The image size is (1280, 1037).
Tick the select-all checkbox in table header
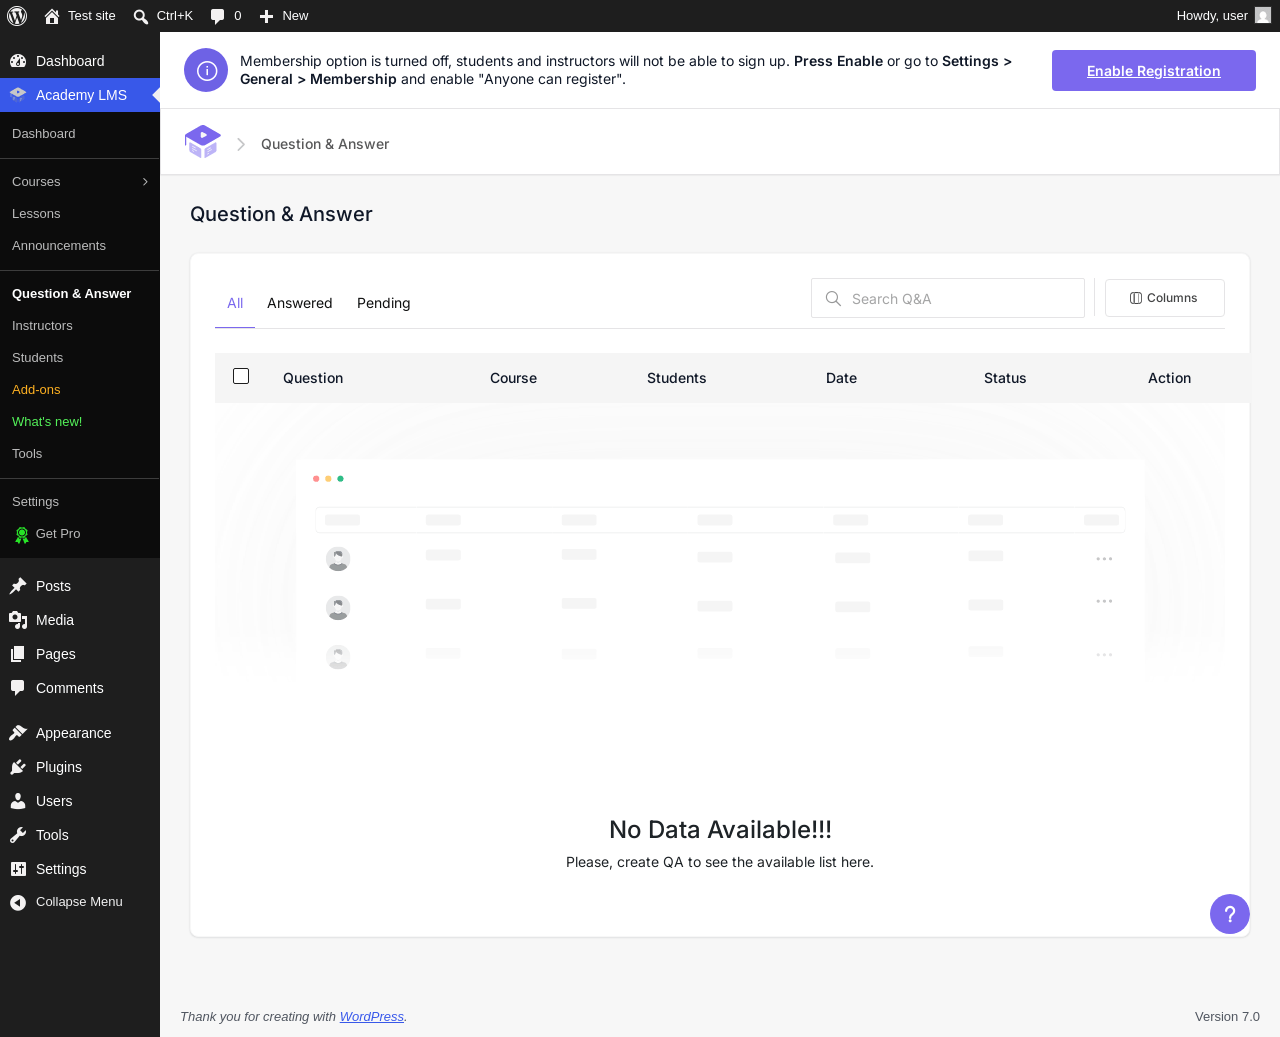[241, 376]
